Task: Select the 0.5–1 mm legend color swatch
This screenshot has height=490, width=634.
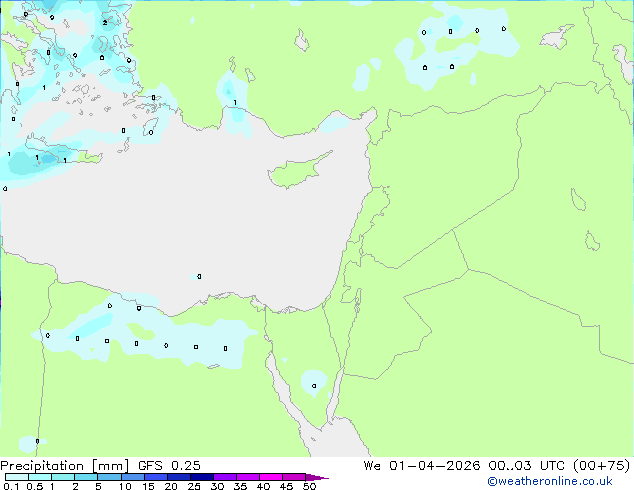Action: [40, 477]
